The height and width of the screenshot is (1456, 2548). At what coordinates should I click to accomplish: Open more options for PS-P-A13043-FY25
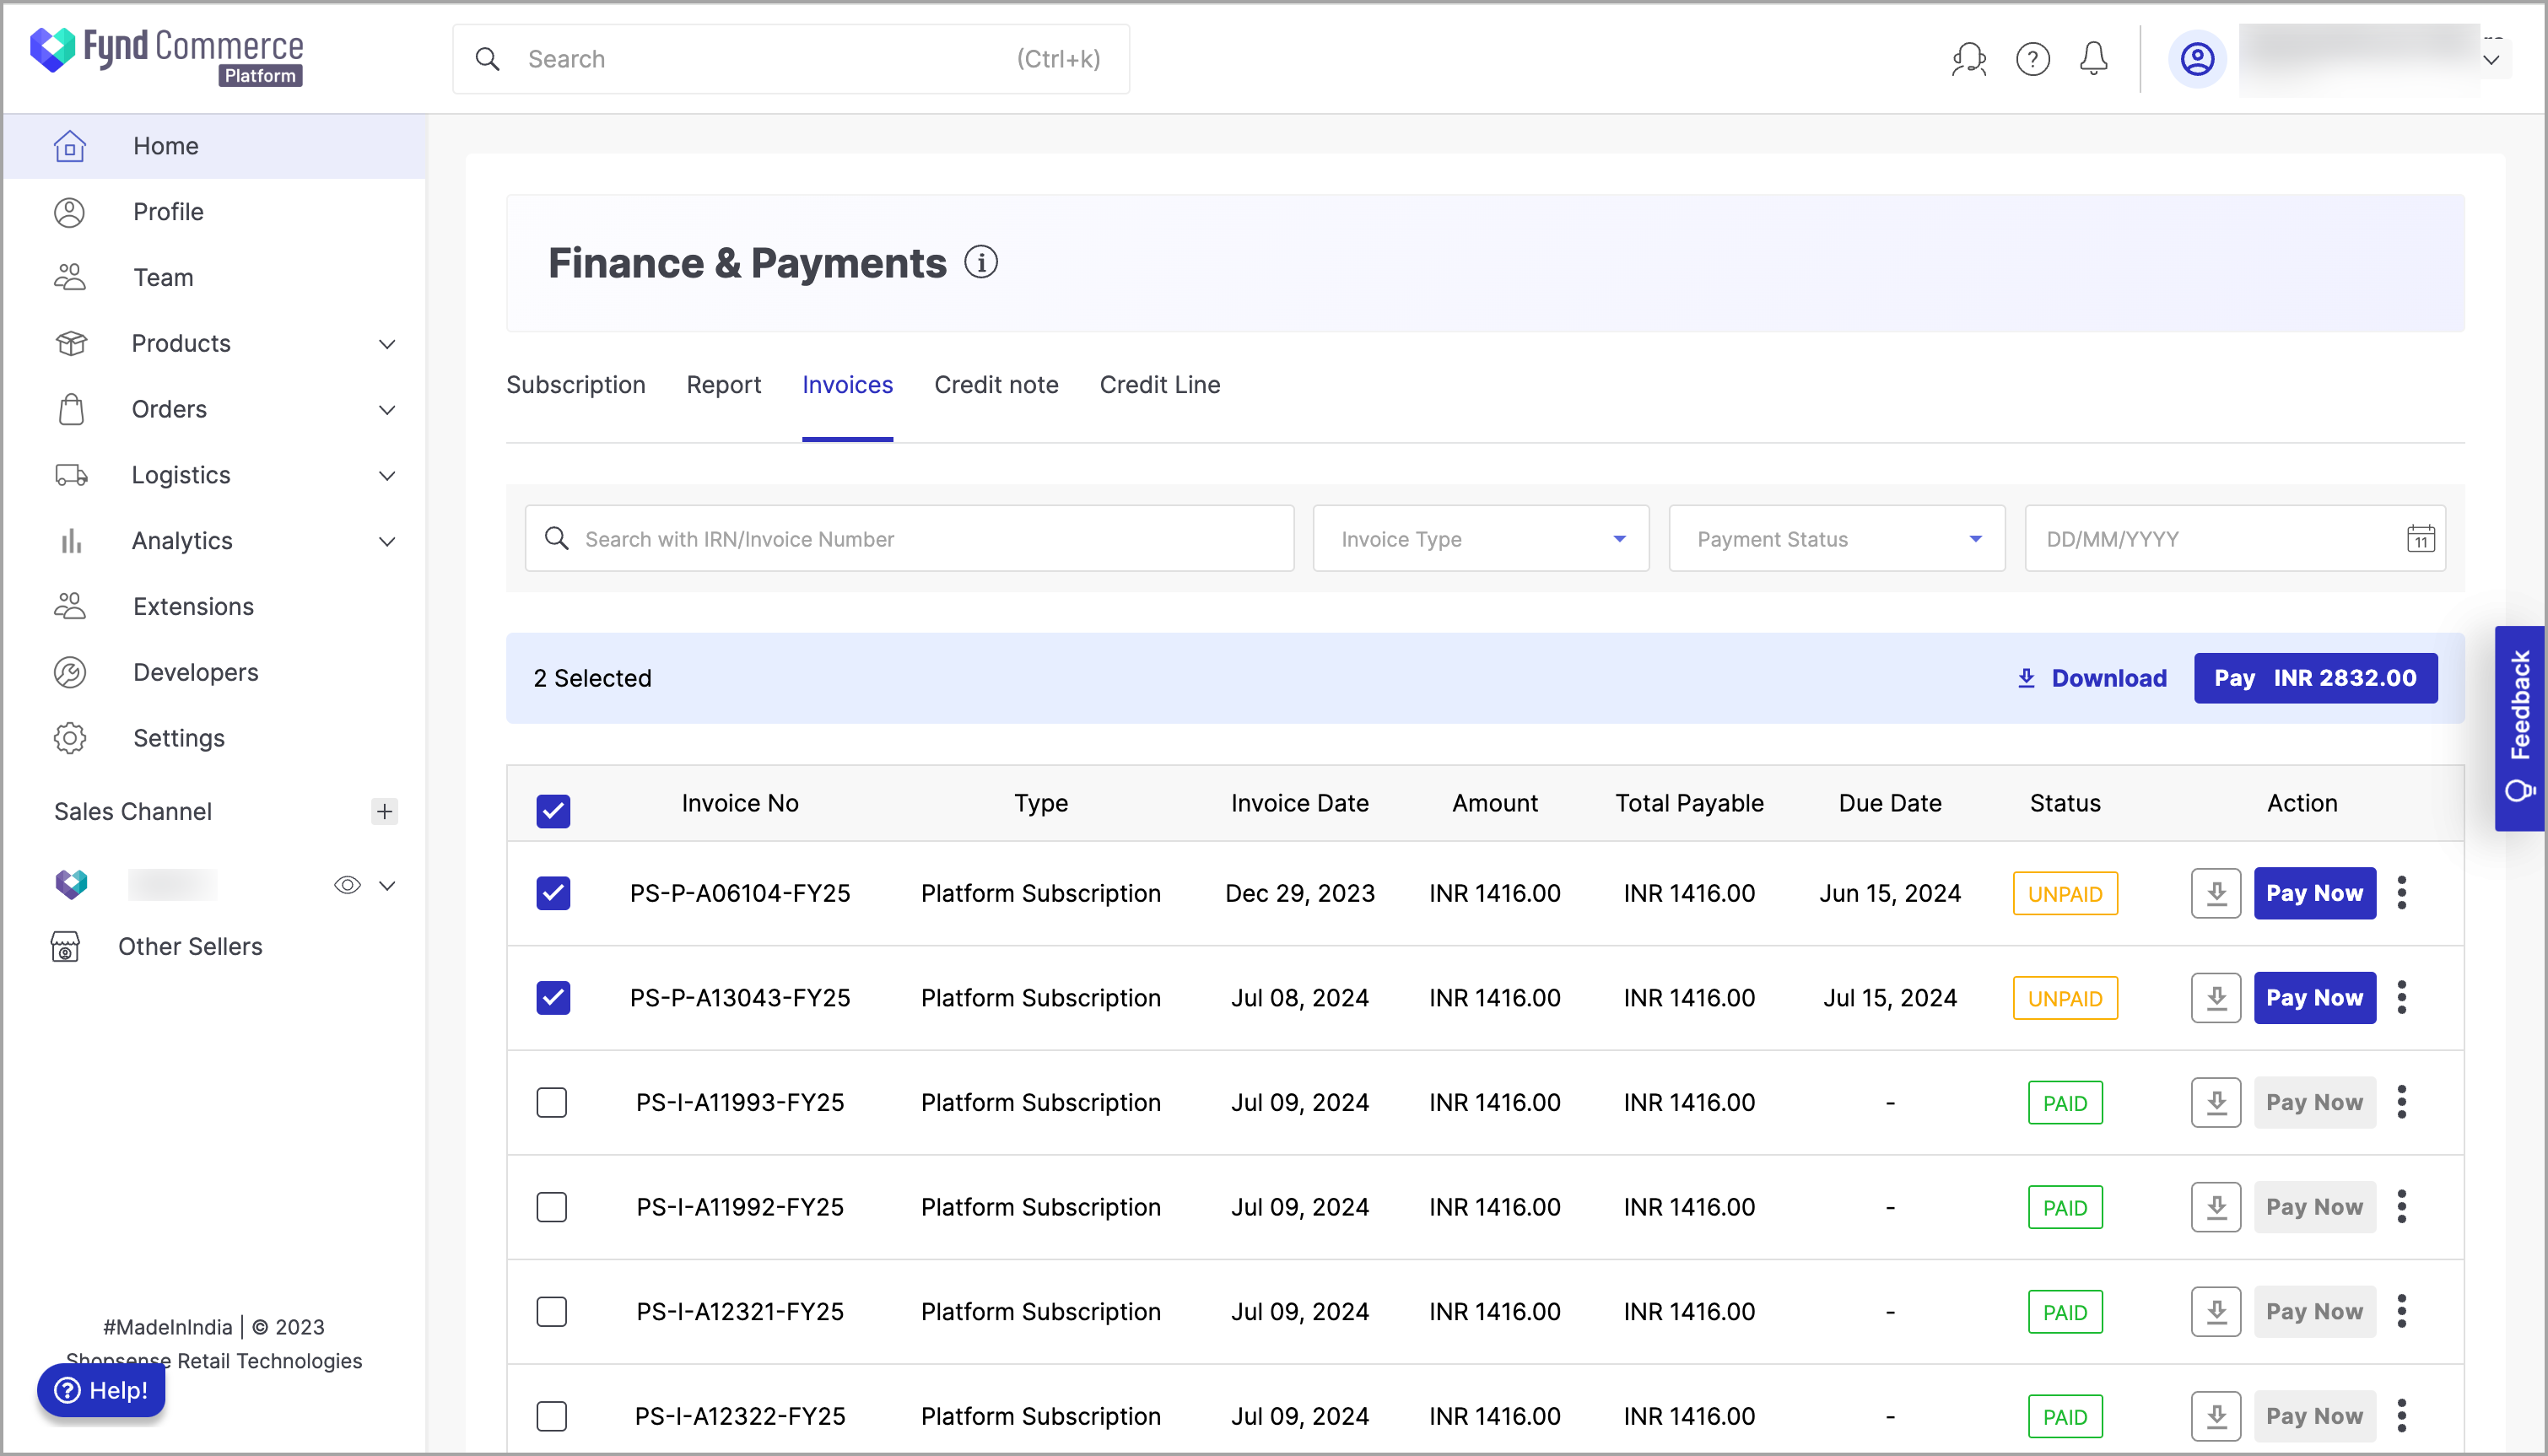pos(2401,997)
